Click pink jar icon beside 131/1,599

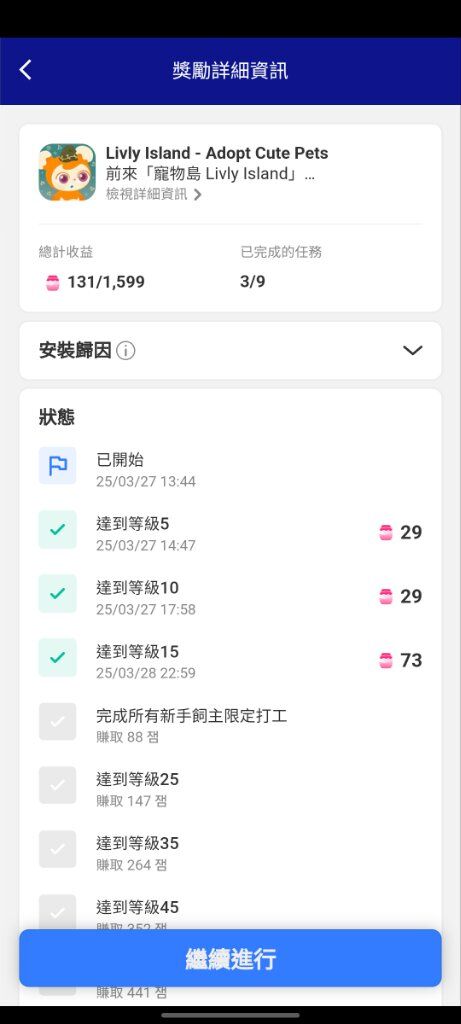(53, 283)
